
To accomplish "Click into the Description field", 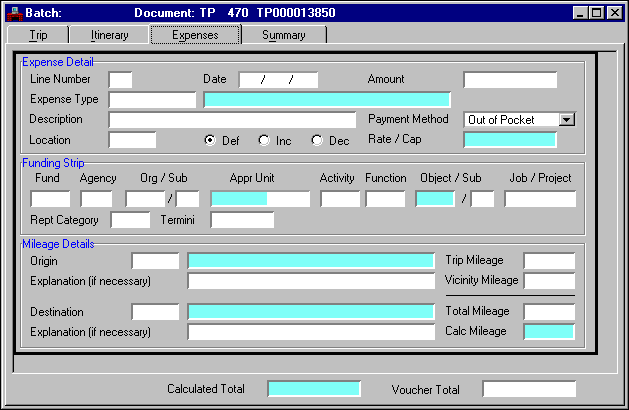I will tap(232, 120).
